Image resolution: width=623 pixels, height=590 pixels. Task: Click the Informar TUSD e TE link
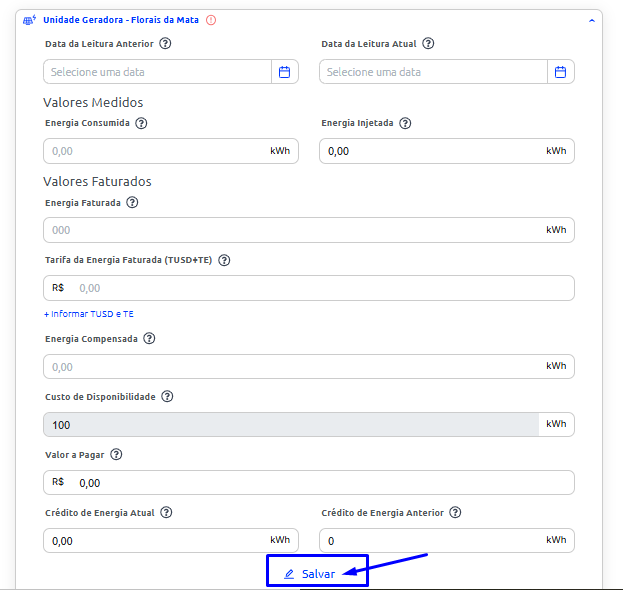pyautogui.click(x=89, y=314)
